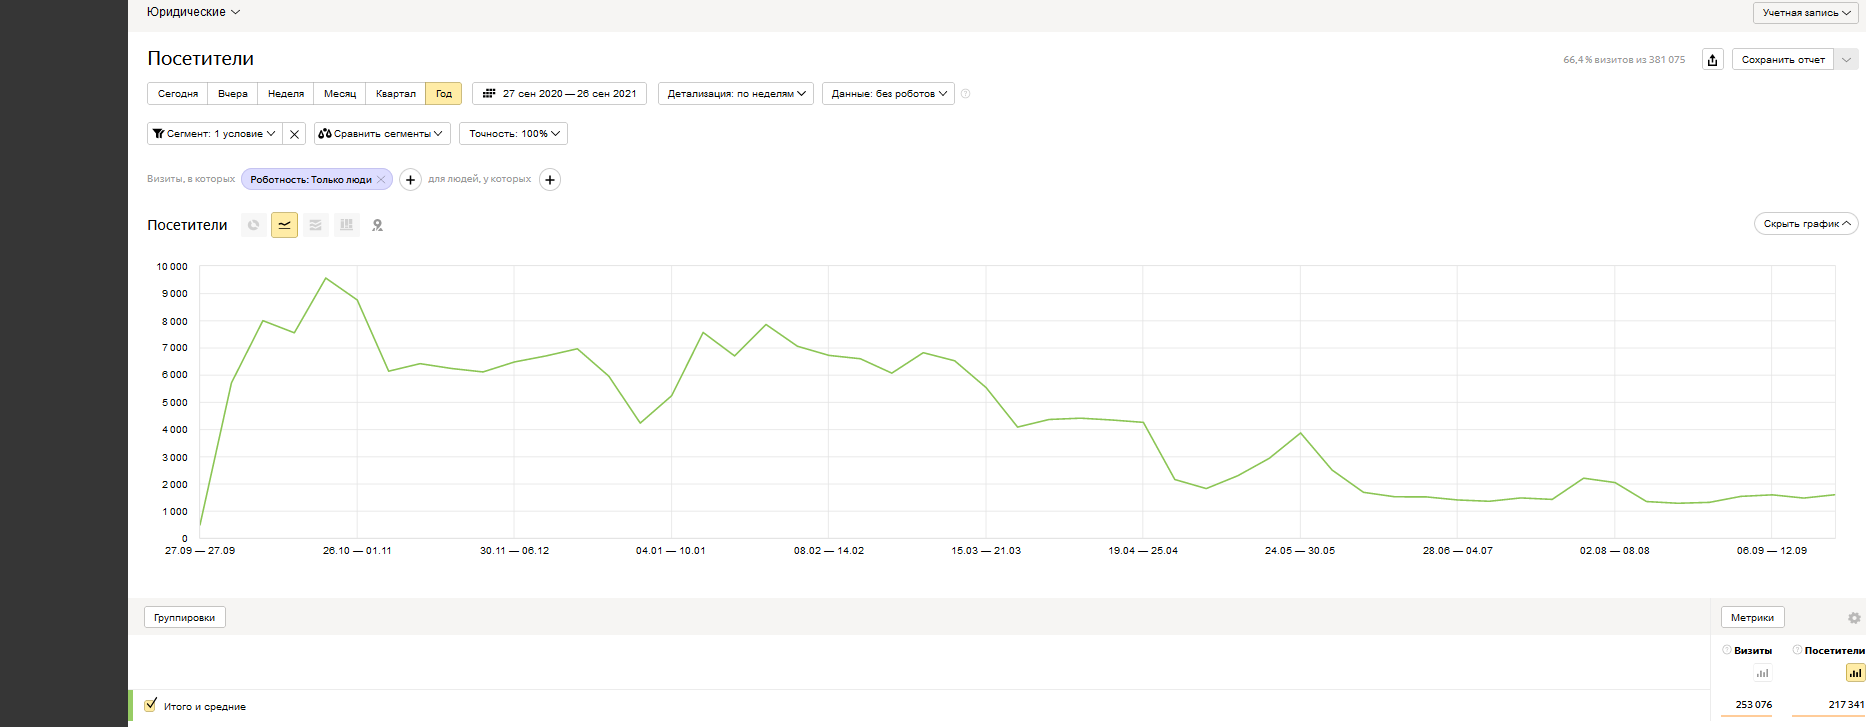Viewport: 1866px width, 727px height.
Task: Click the 24.05 — 30.05 peak on the chart line
Action: (1300, 433)
